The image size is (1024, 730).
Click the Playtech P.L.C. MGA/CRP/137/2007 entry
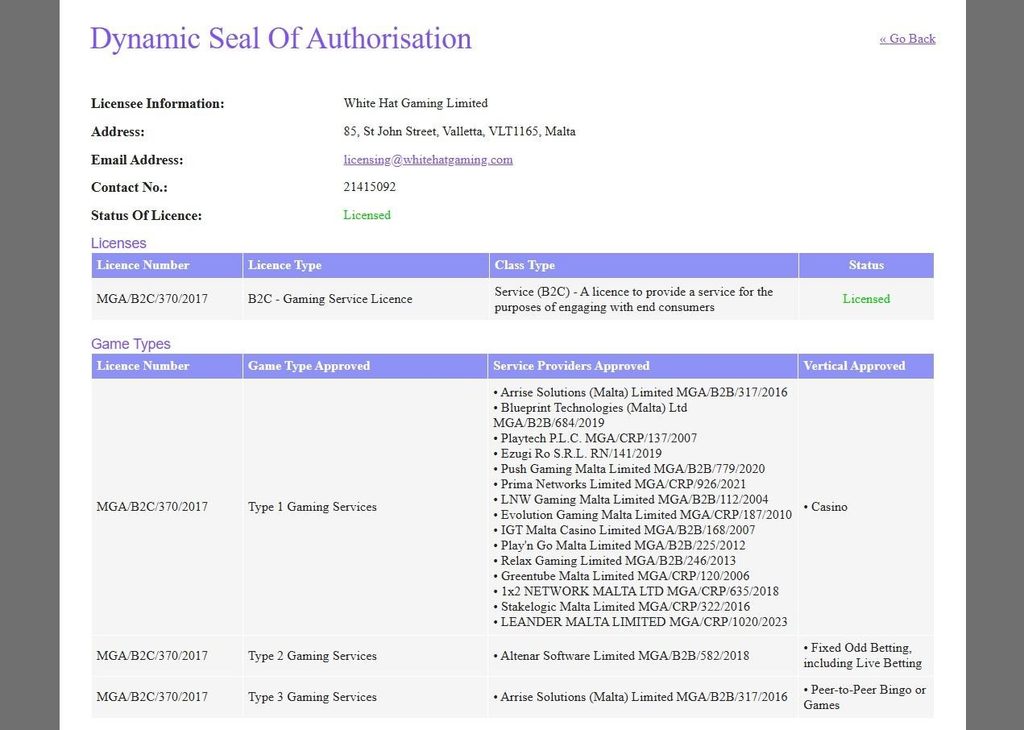point(595,438)
